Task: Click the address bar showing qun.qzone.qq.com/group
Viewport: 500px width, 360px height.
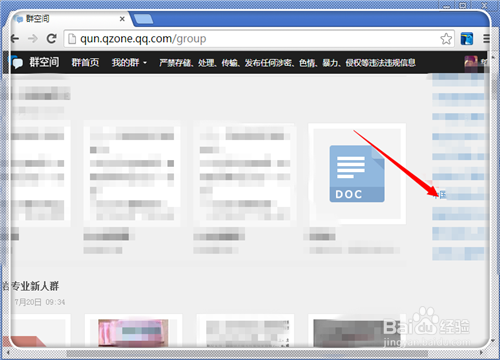Action: point(253,39)
